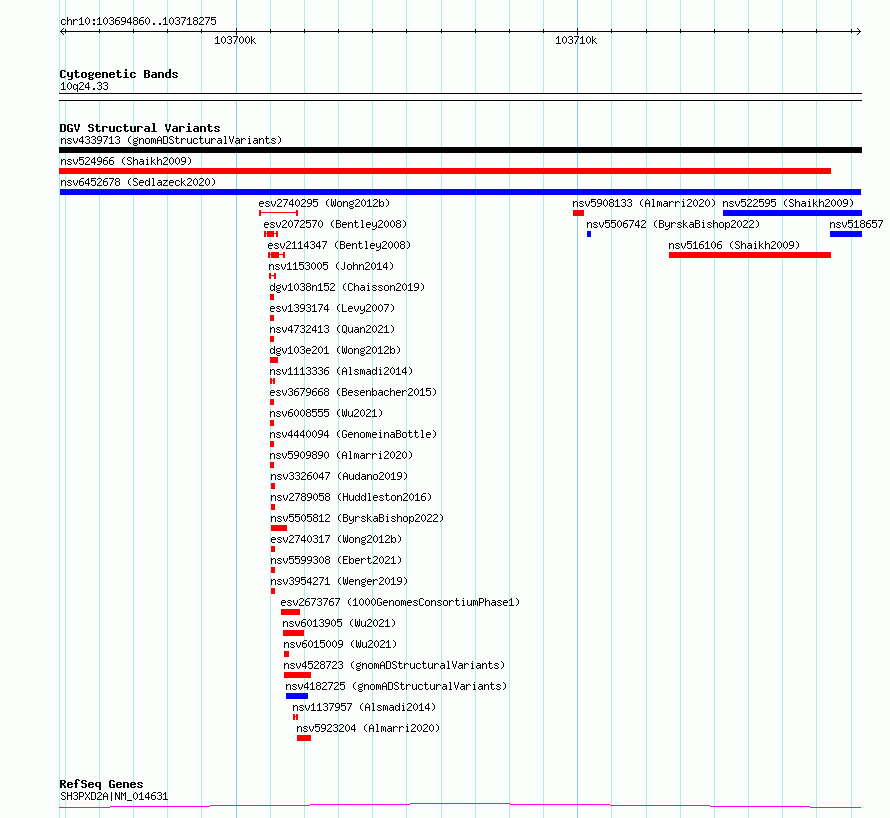
Task: Click the red nsv4528723 variant bar
Action: point(297,676)
